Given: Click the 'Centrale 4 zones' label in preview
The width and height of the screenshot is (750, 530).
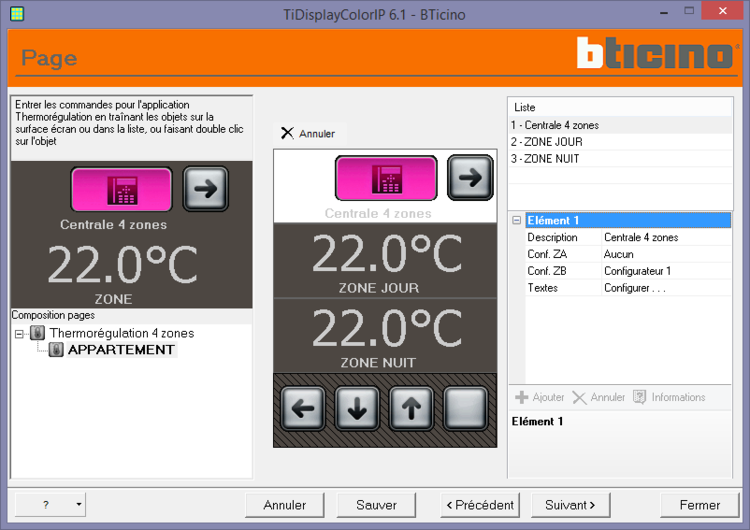Looking at the screenshot, I should click(x=378, y=213).
